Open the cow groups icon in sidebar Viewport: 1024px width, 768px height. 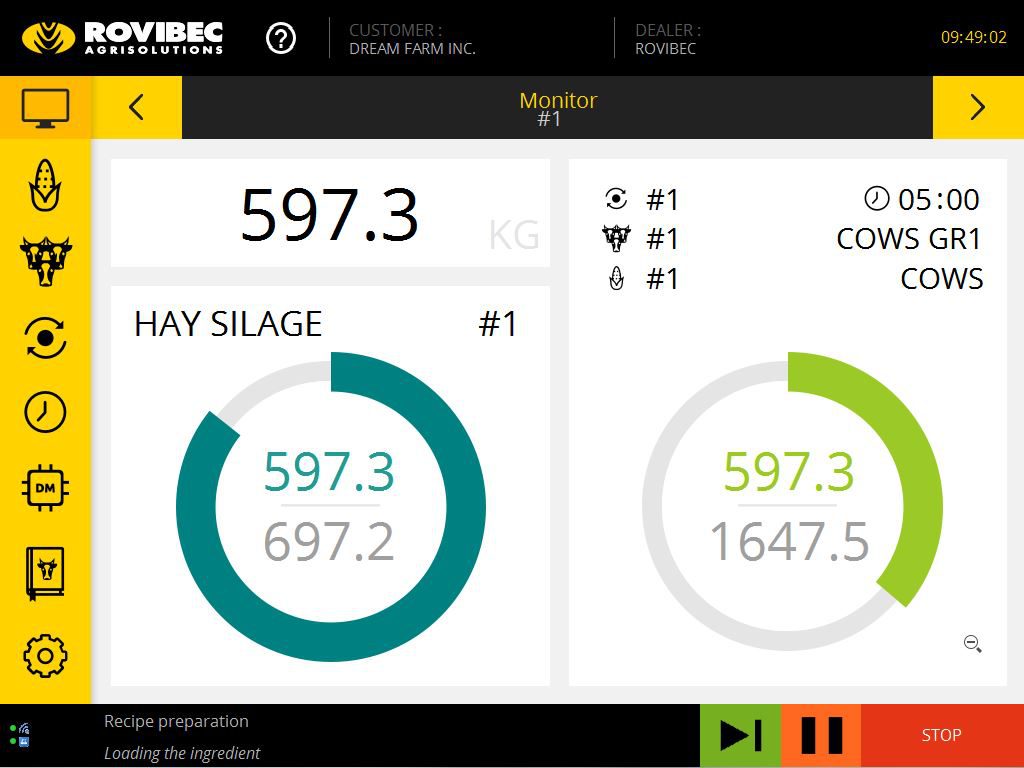pyautogui.click(x=45, y=261)
